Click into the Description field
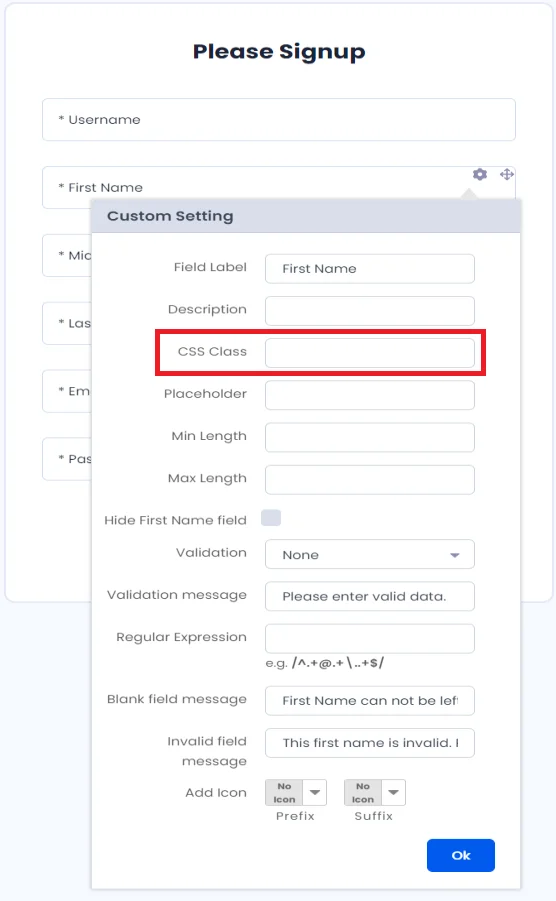The height and width of the screenshot is (901, 556). 370,311
